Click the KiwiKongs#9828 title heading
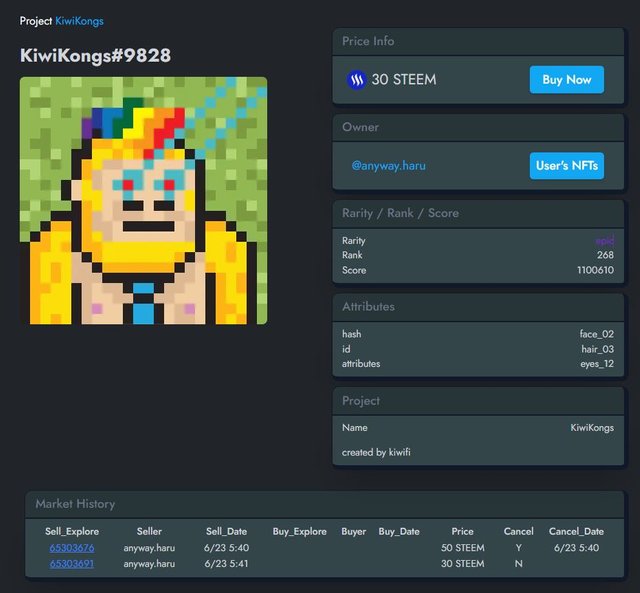 click(95, 56)
